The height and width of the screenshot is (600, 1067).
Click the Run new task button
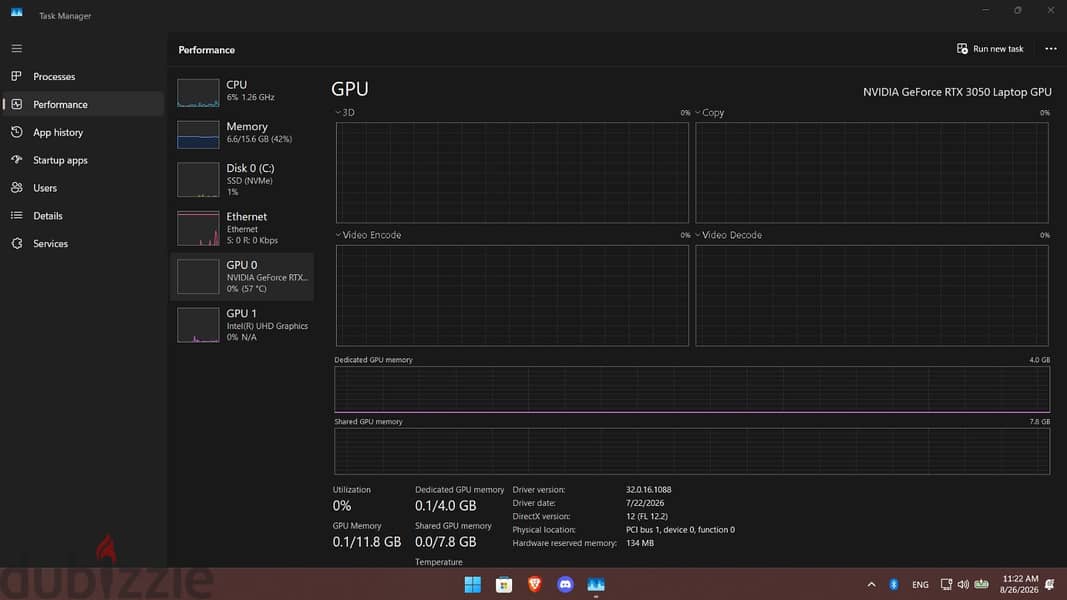pos(990,48)
